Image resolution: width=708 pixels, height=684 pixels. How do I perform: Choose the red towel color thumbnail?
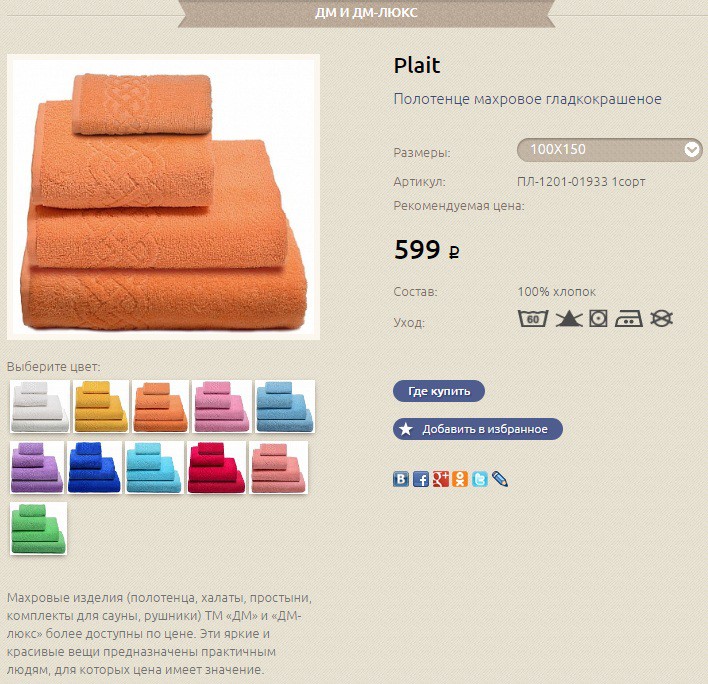click(x=216, y=467)
